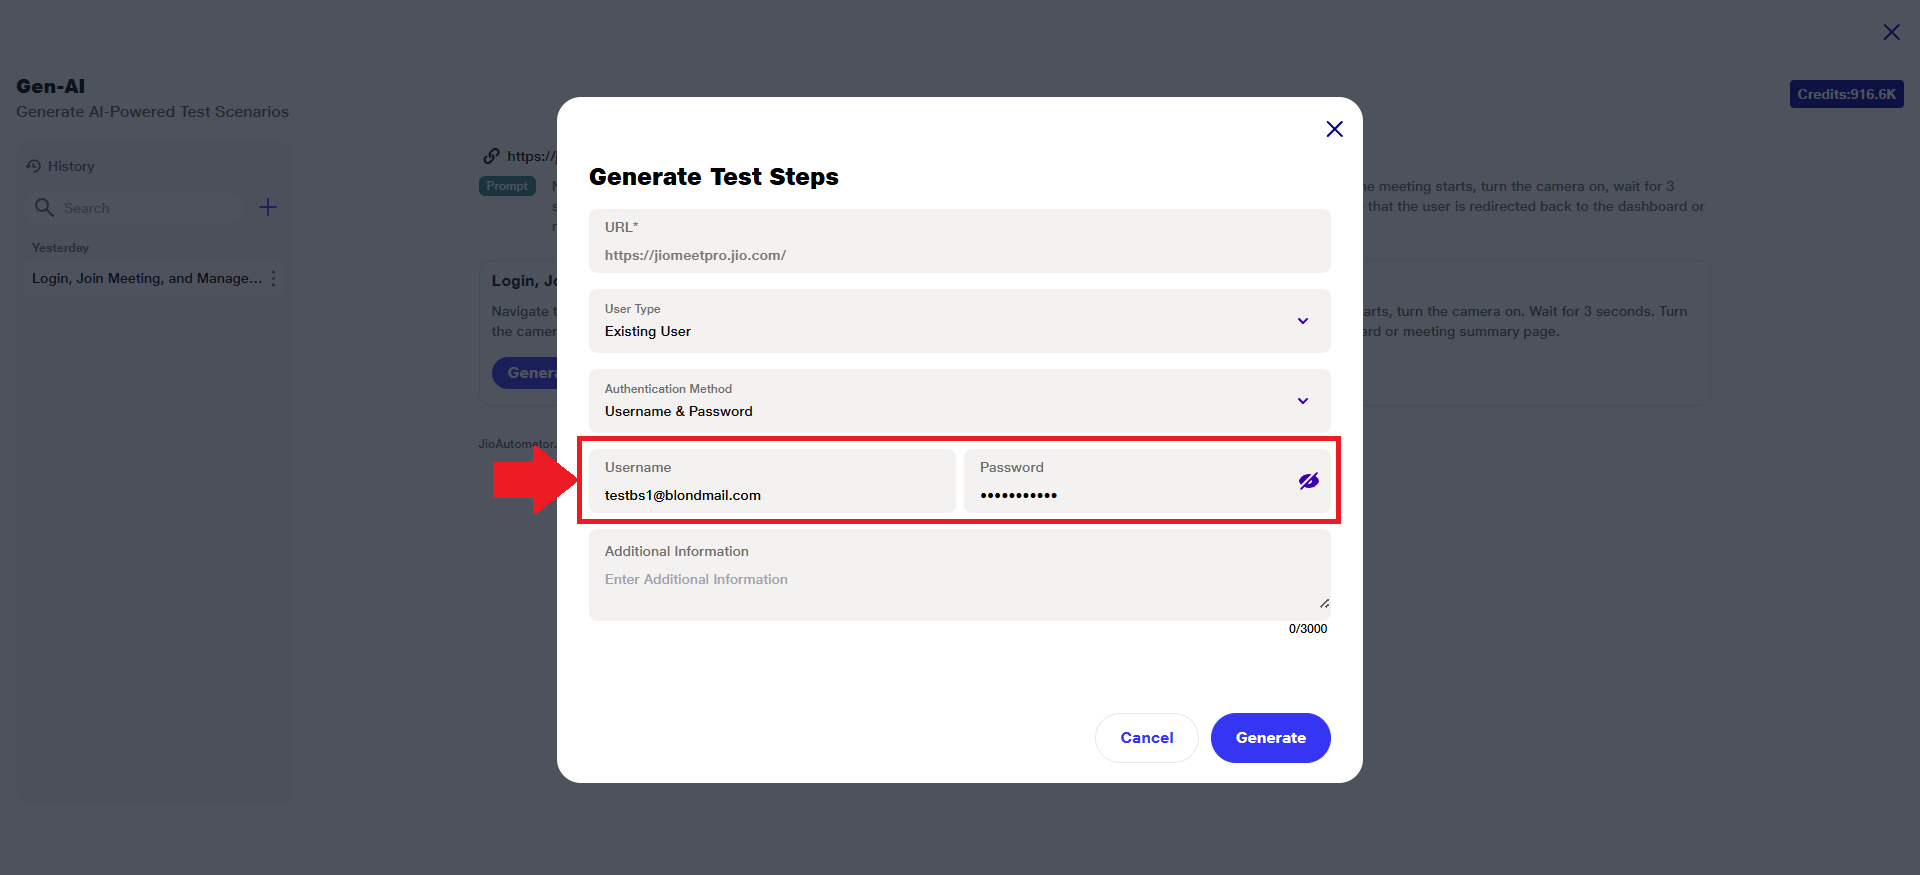Click the Password input field

click(1130, 495)
